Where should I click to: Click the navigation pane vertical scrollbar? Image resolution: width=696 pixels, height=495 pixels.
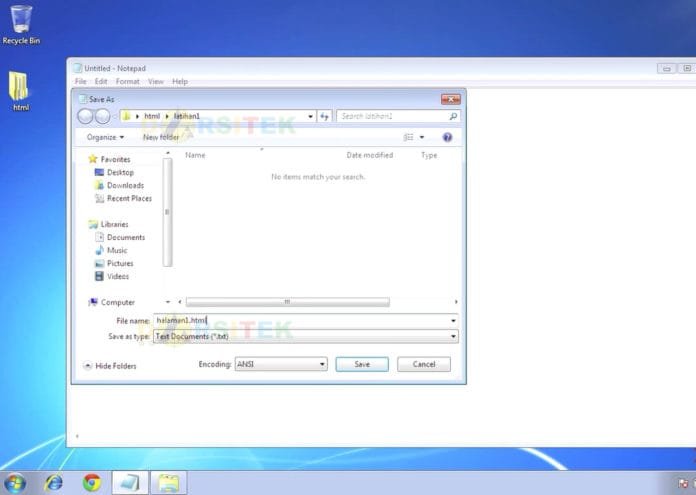(167, 212)
